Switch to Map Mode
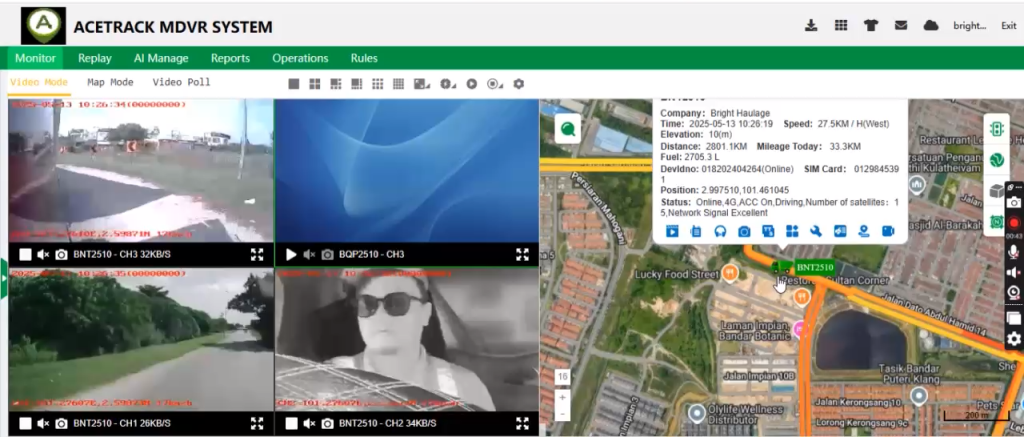The height and width of the screenshot is (437, 1024). coord(110,82)
